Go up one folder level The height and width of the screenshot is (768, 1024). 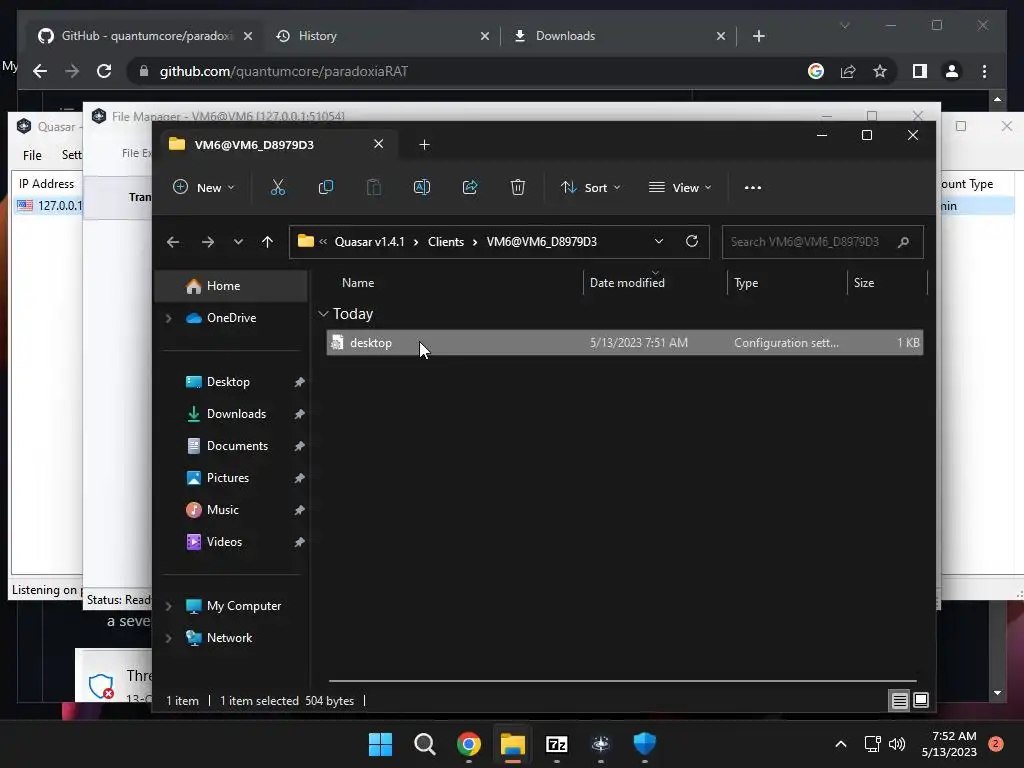click(267, 242)
